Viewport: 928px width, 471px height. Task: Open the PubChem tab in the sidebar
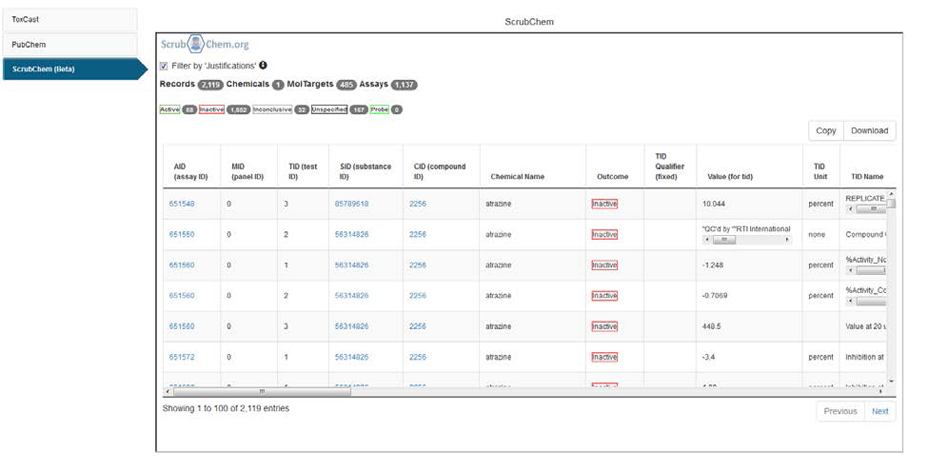[x=70, y=44]
